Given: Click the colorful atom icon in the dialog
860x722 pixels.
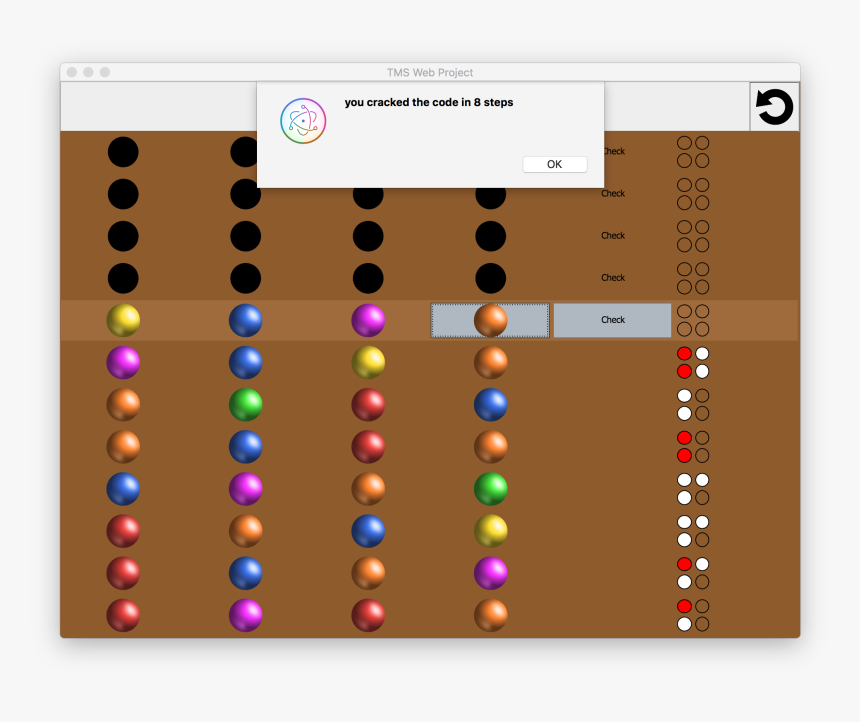Looking at the screenshot, I should click(303, 121).
